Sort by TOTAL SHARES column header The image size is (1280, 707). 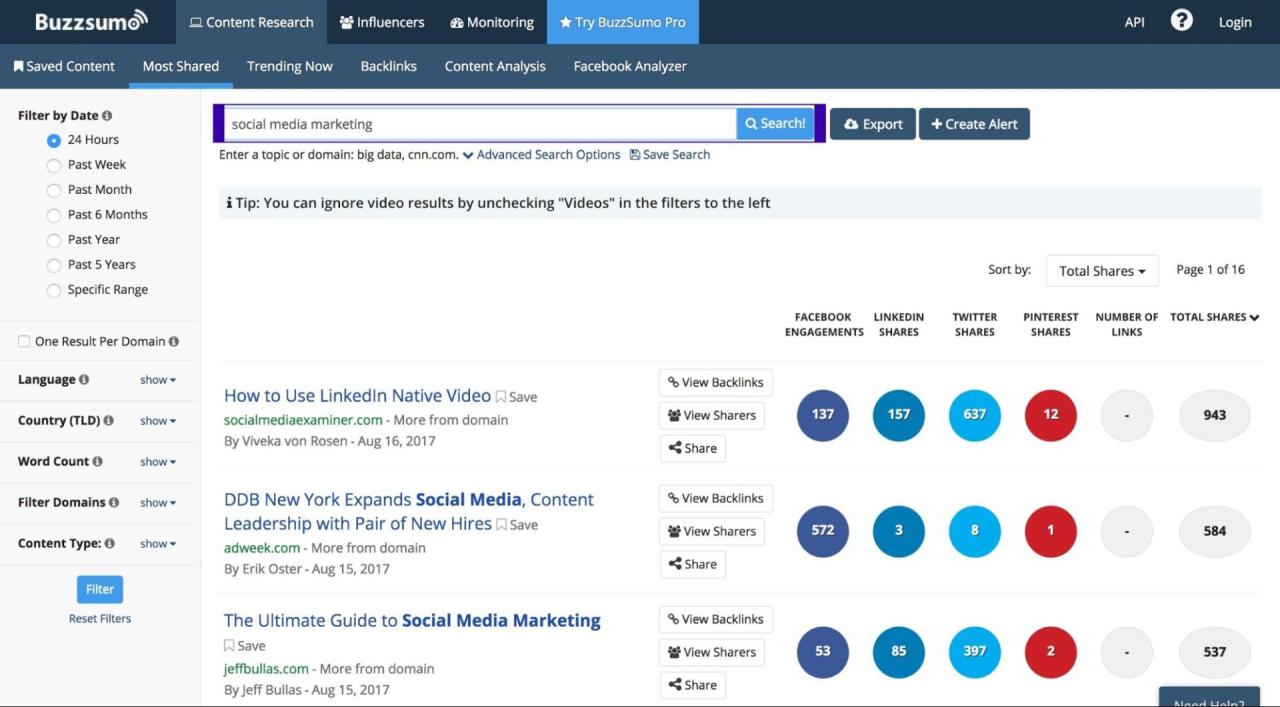1214,317
